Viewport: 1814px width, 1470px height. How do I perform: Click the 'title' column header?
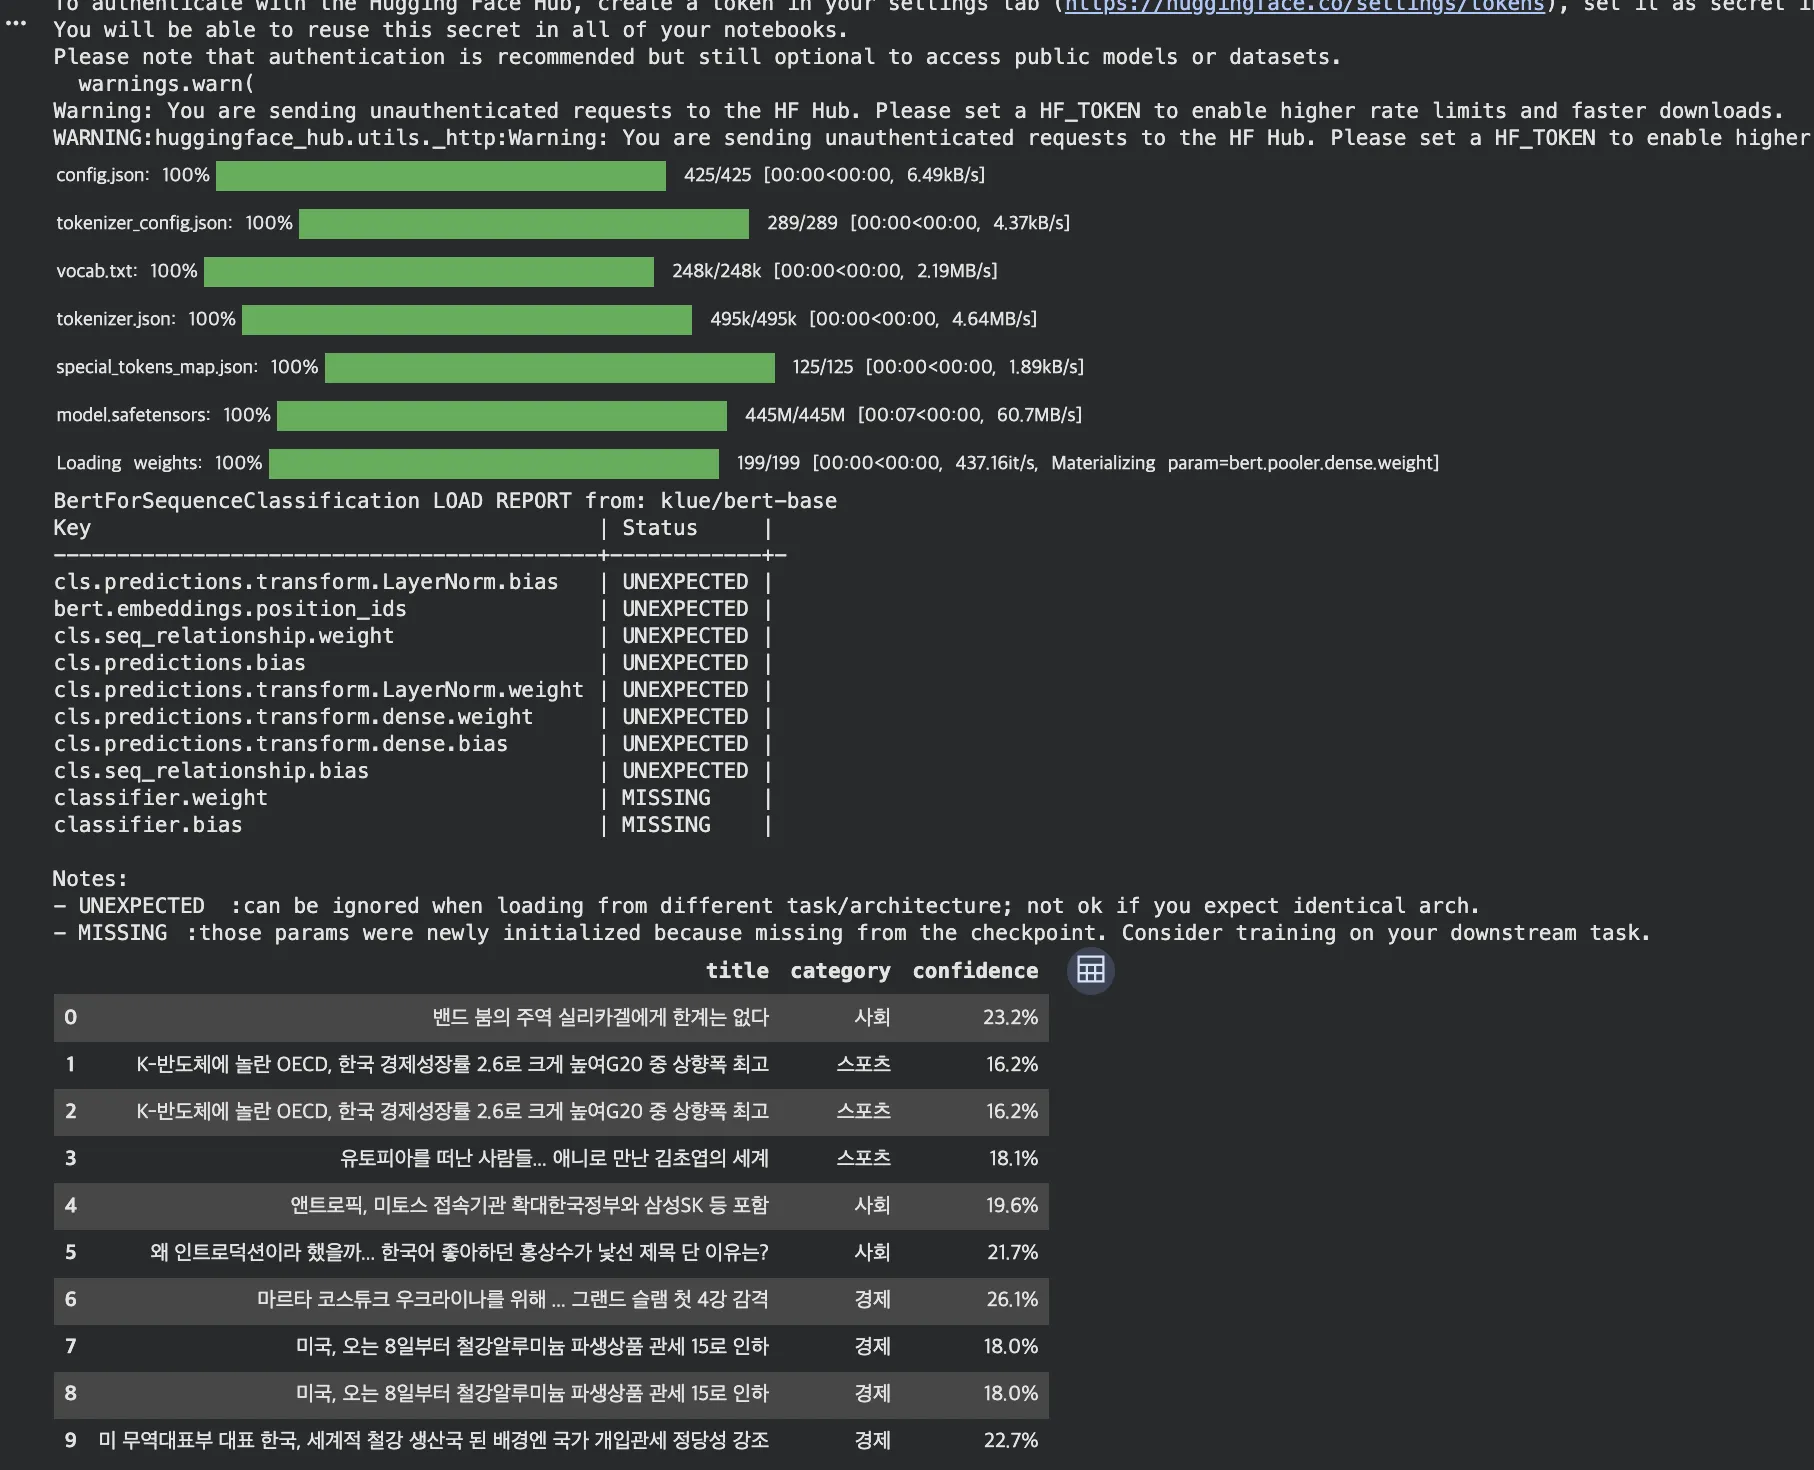tap(737, 970)
